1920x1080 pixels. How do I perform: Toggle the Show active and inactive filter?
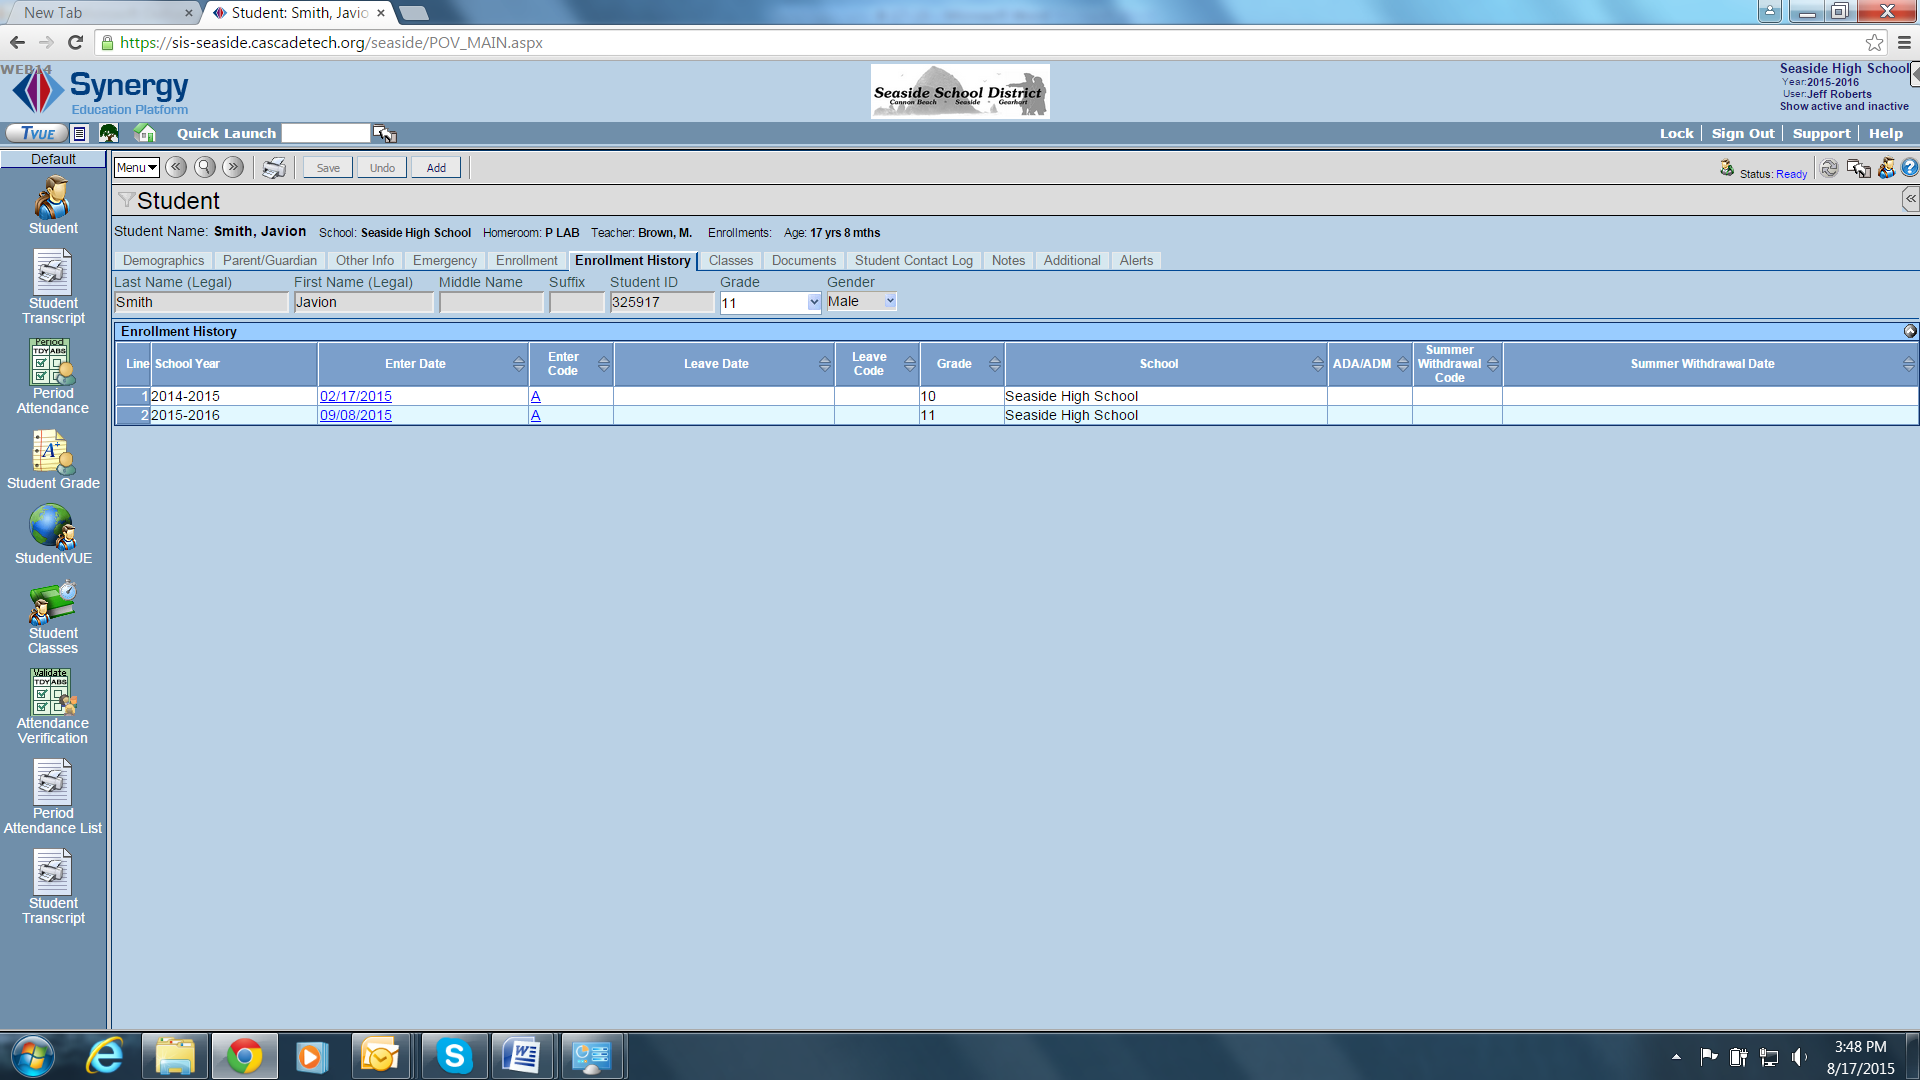tap(1843, 107)
